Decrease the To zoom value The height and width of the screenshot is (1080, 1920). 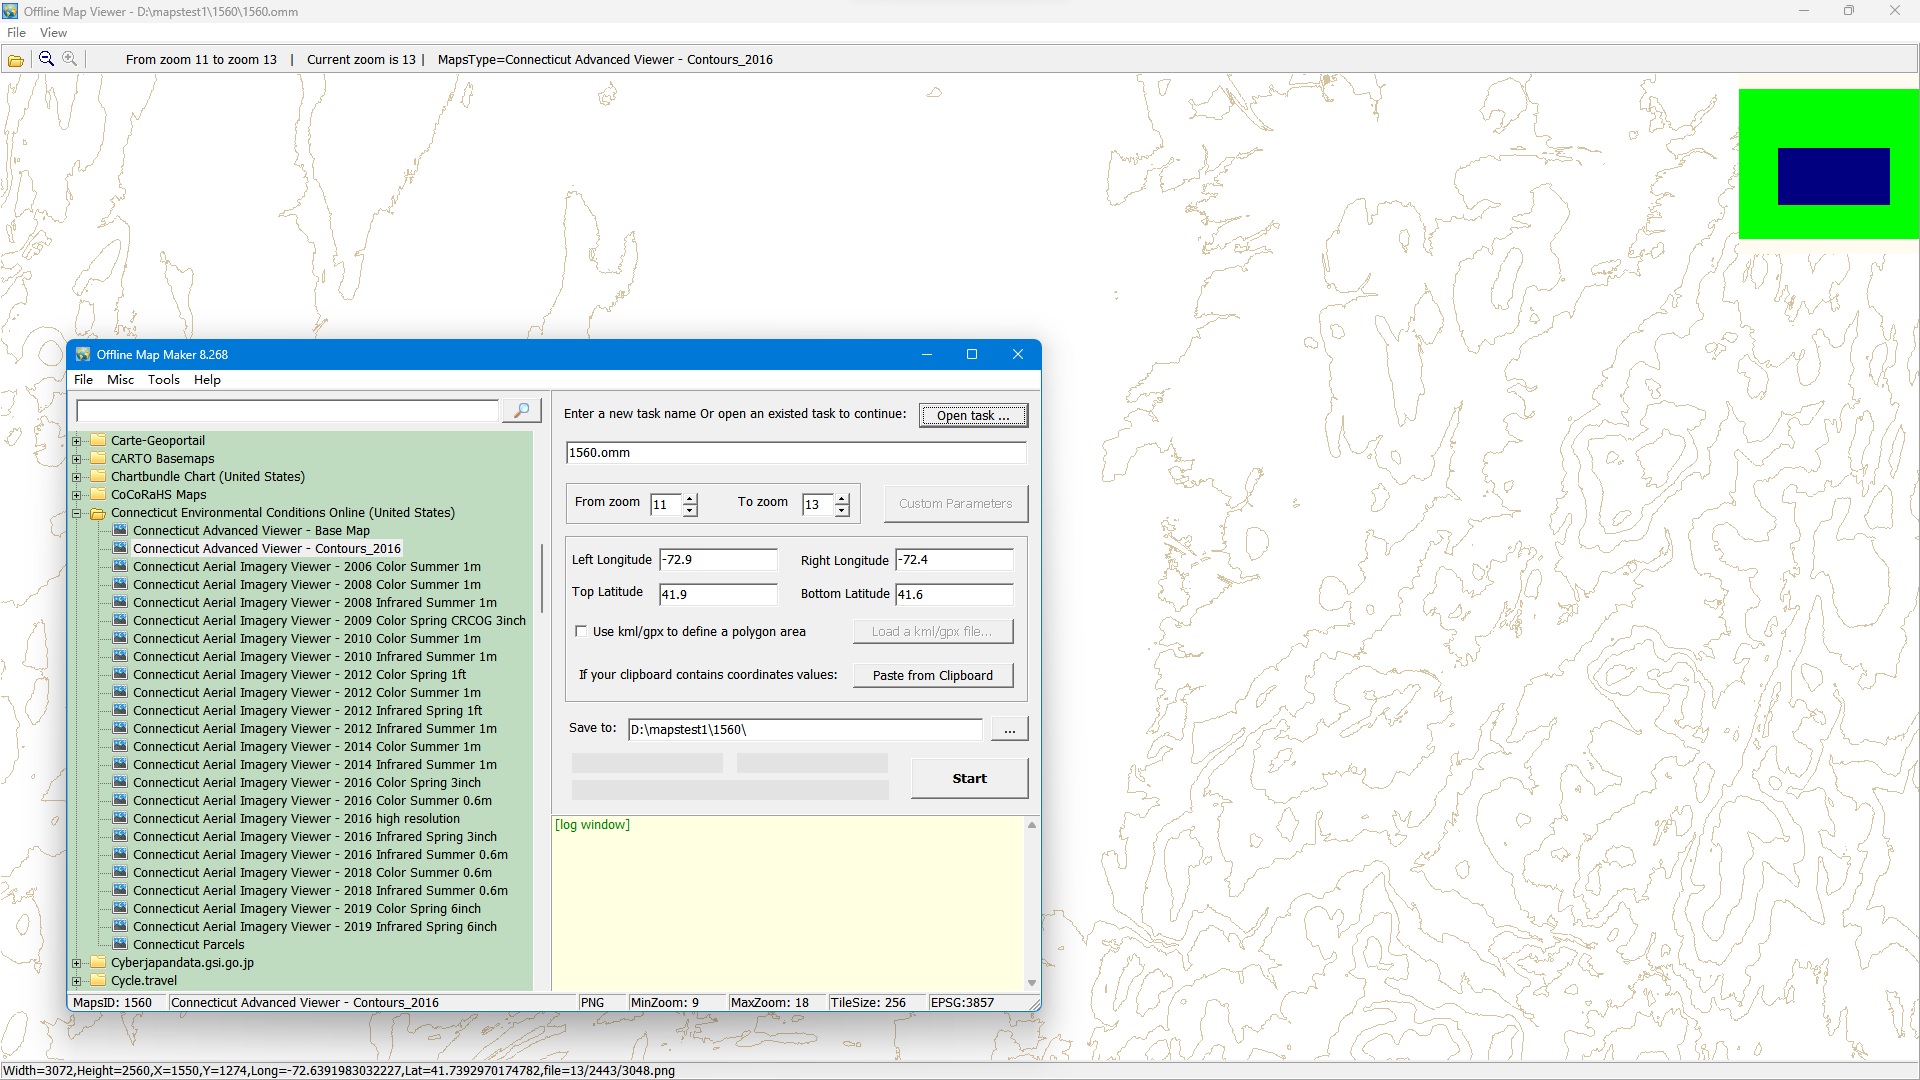coord(842,510)
